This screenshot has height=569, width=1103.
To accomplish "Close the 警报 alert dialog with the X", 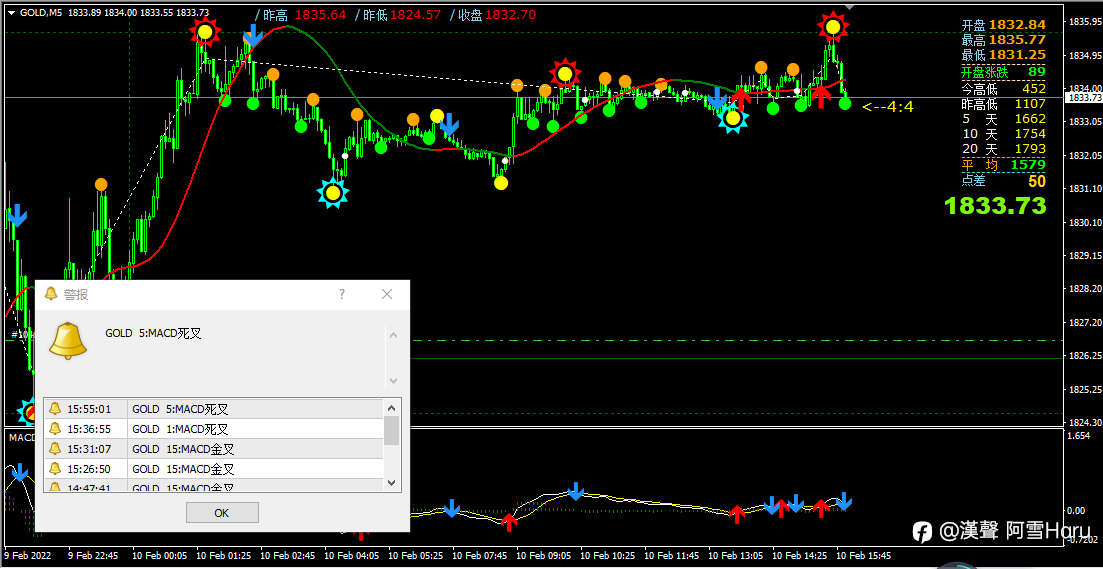I will pos(387,294).
